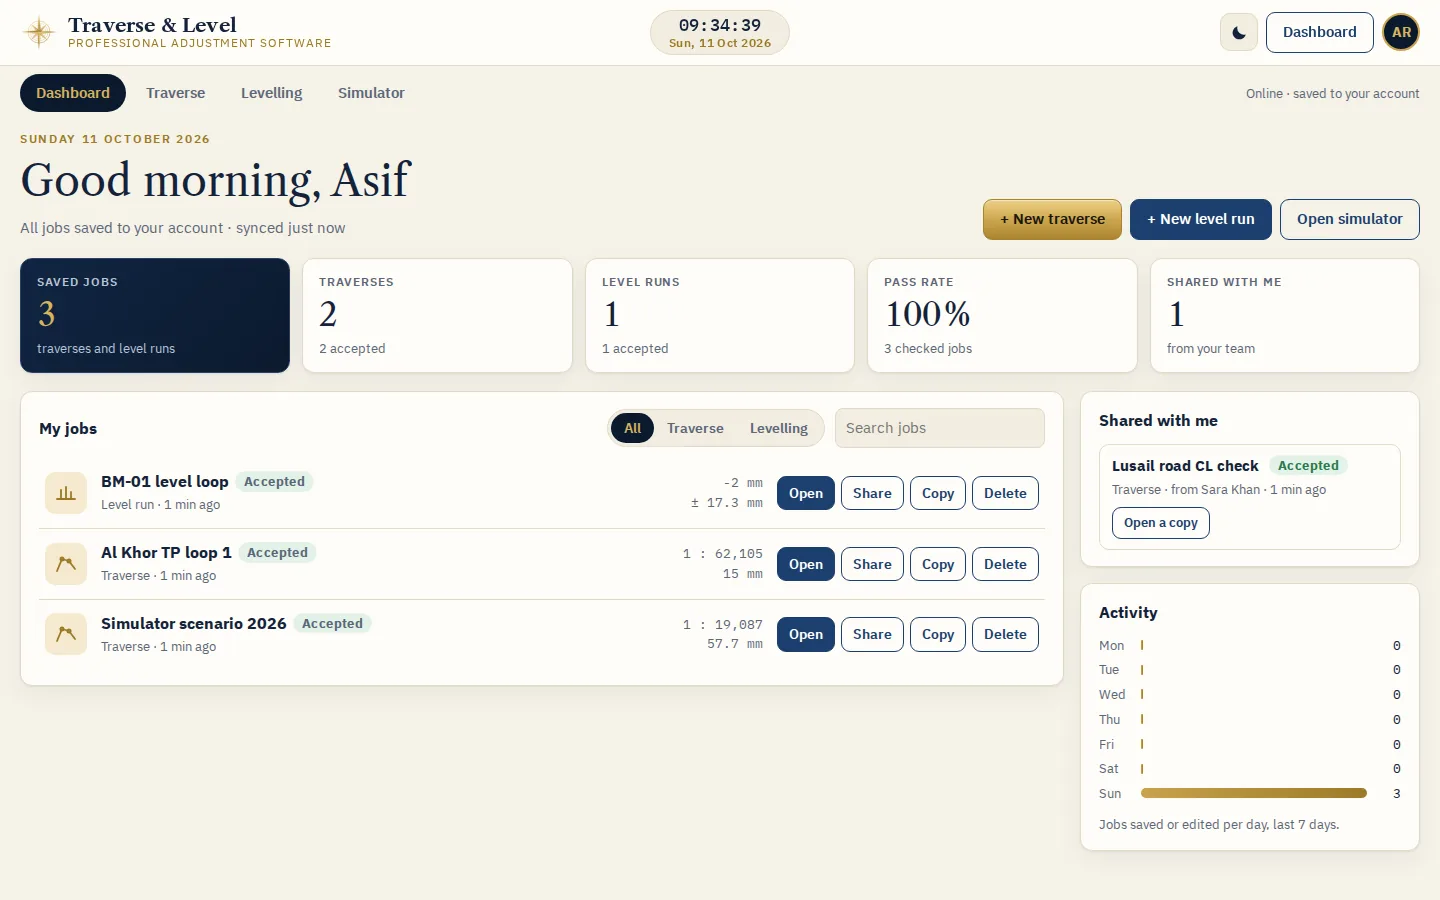Delete the BM-01 level loop job

[1005, 493]
